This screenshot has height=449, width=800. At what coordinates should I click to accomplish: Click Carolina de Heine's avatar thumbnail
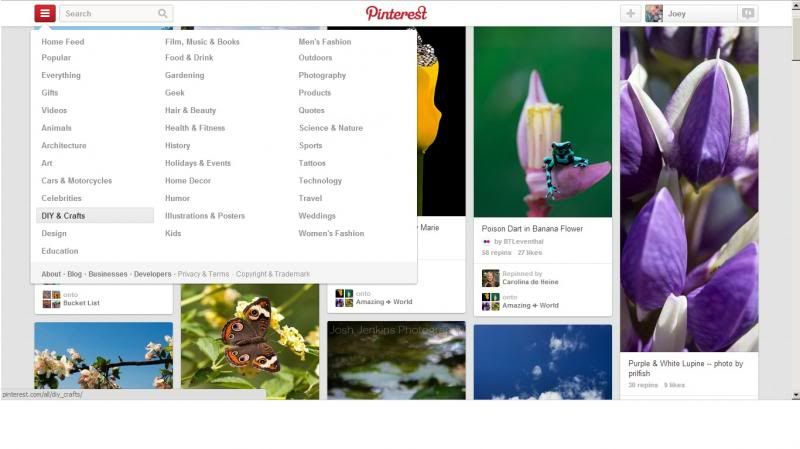coord(490,278)
